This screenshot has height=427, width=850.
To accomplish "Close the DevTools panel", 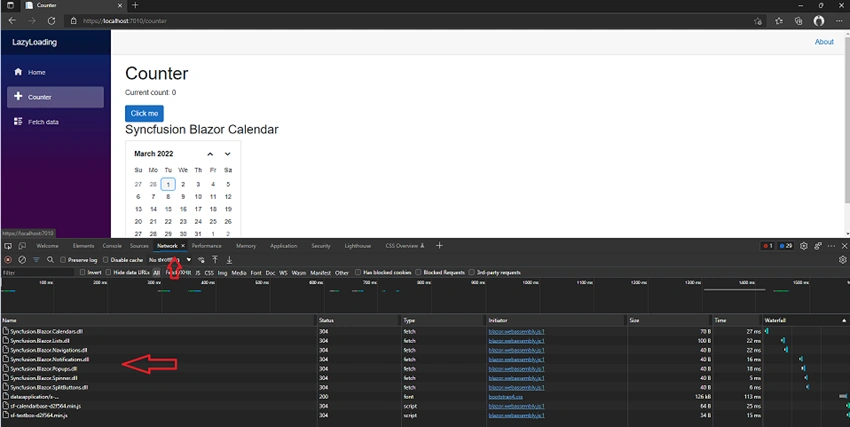I will click(844, 246).
